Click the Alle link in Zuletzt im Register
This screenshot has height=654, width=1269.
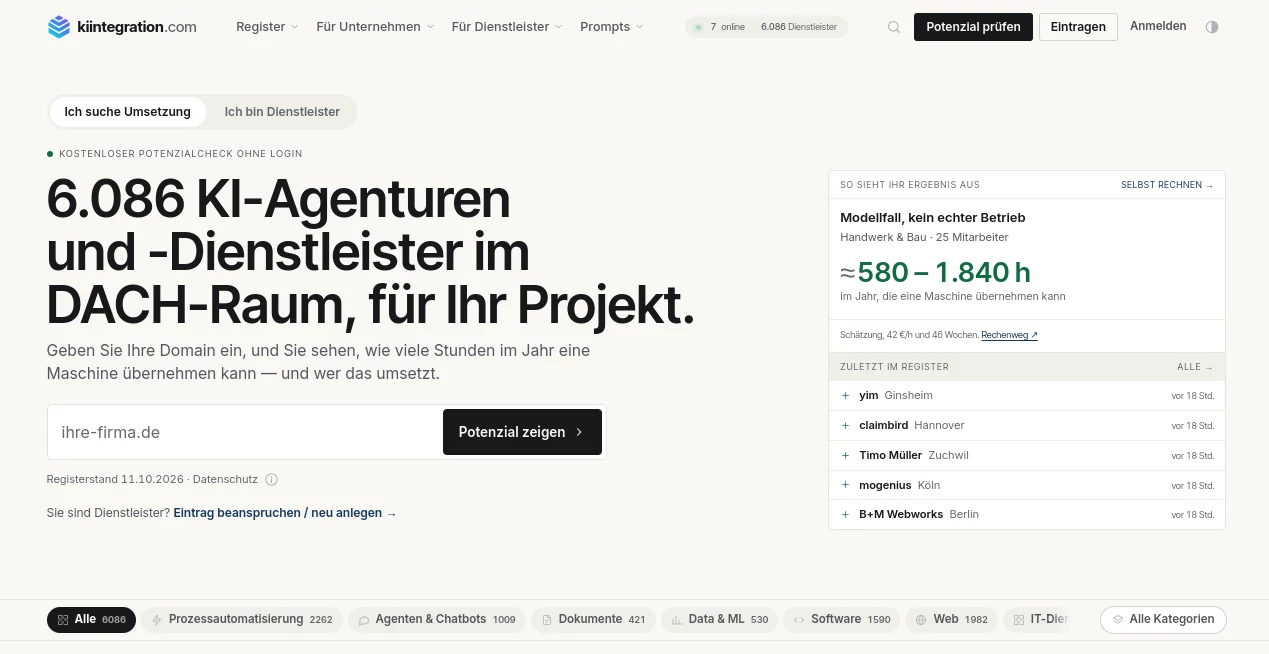click(1195, 367)
